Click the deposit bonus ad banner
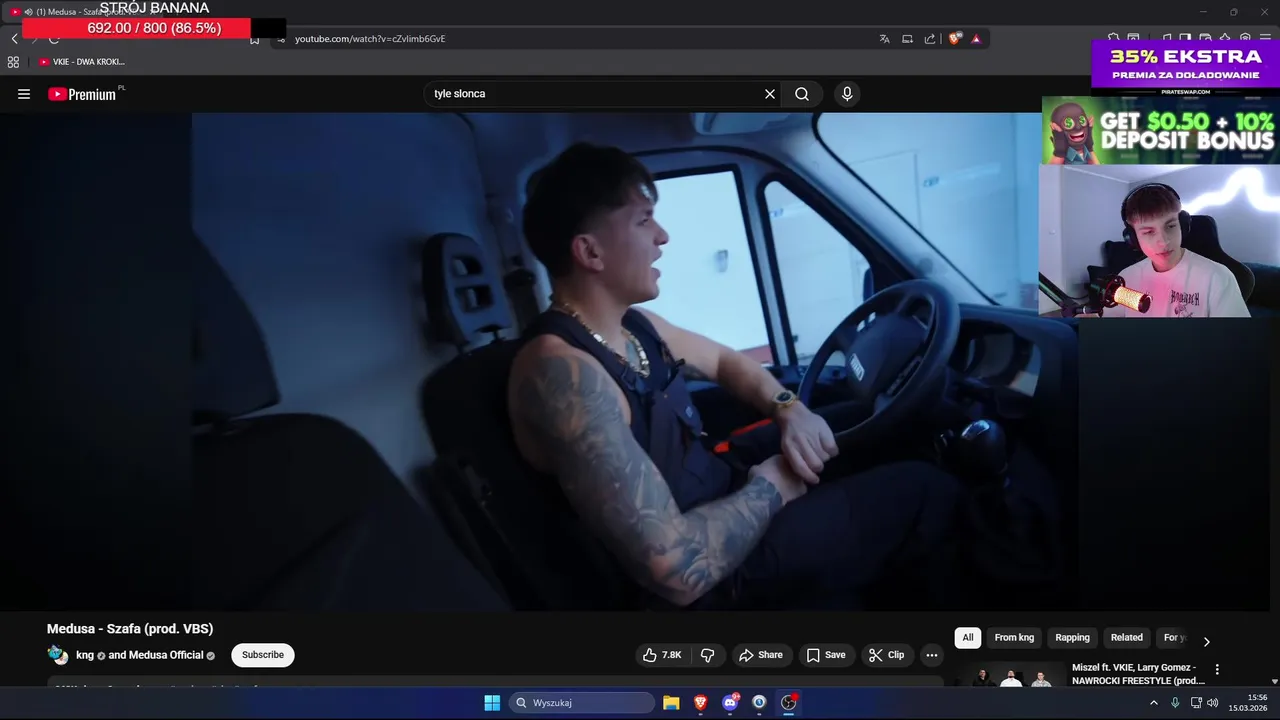1280x720 pixels. tap(1160, 130)
